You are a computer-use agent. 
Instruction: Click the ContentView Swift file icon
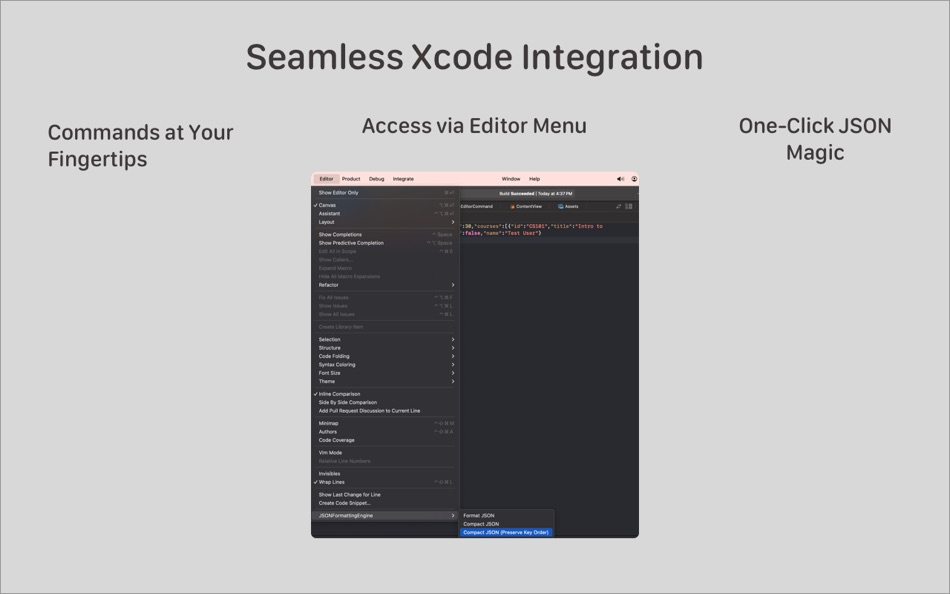click(512, 206)
